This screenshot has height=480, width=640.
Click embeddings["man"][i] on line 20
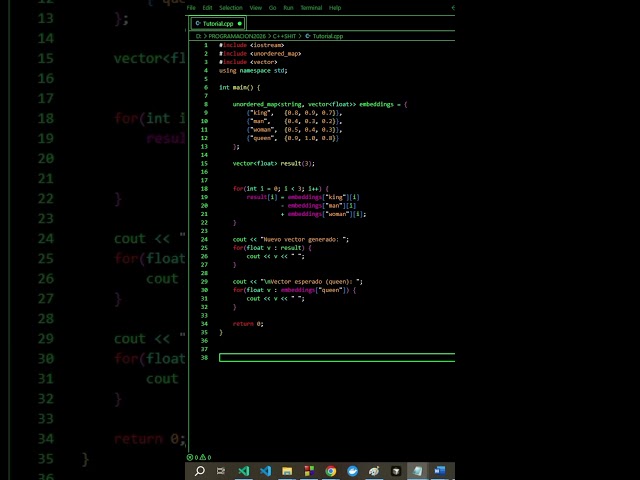[322, 206]
